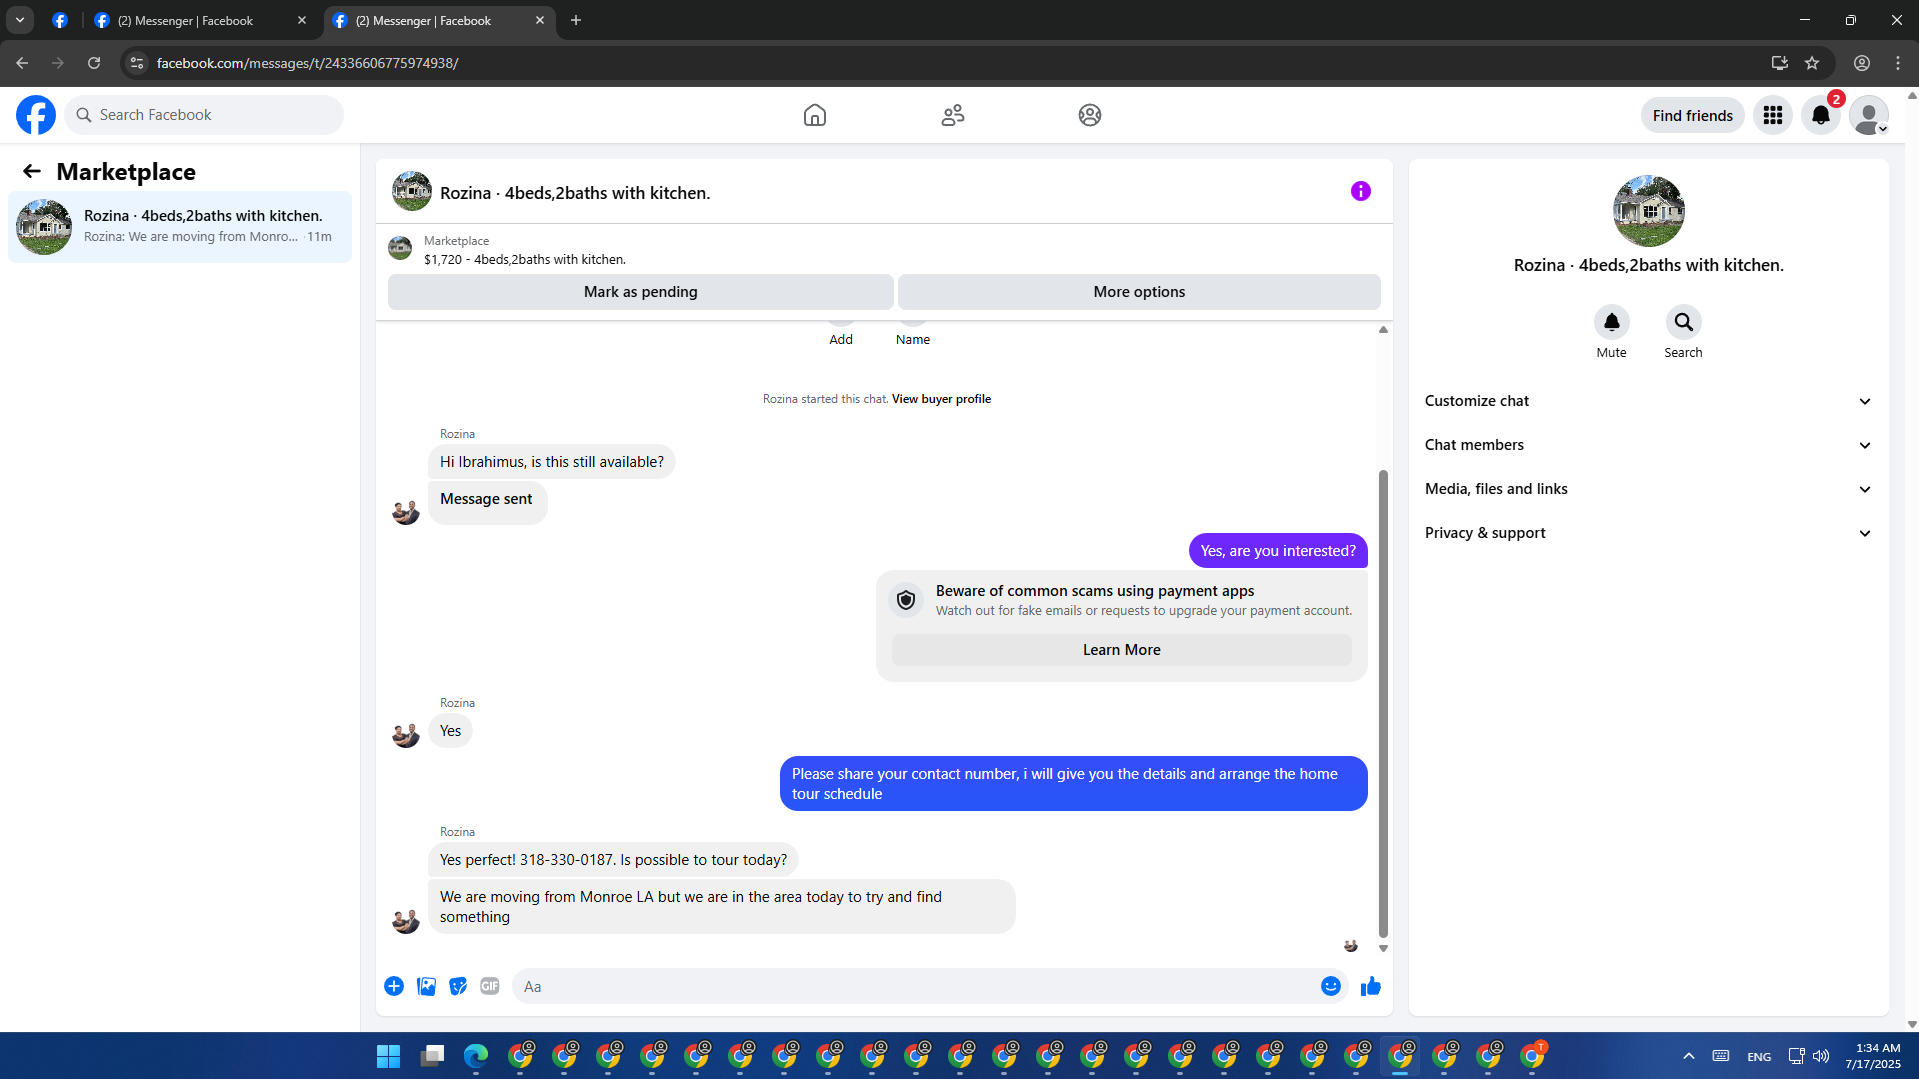Choose a GIF from composer
1919x1079 pixels.
(x=490, y=986)
